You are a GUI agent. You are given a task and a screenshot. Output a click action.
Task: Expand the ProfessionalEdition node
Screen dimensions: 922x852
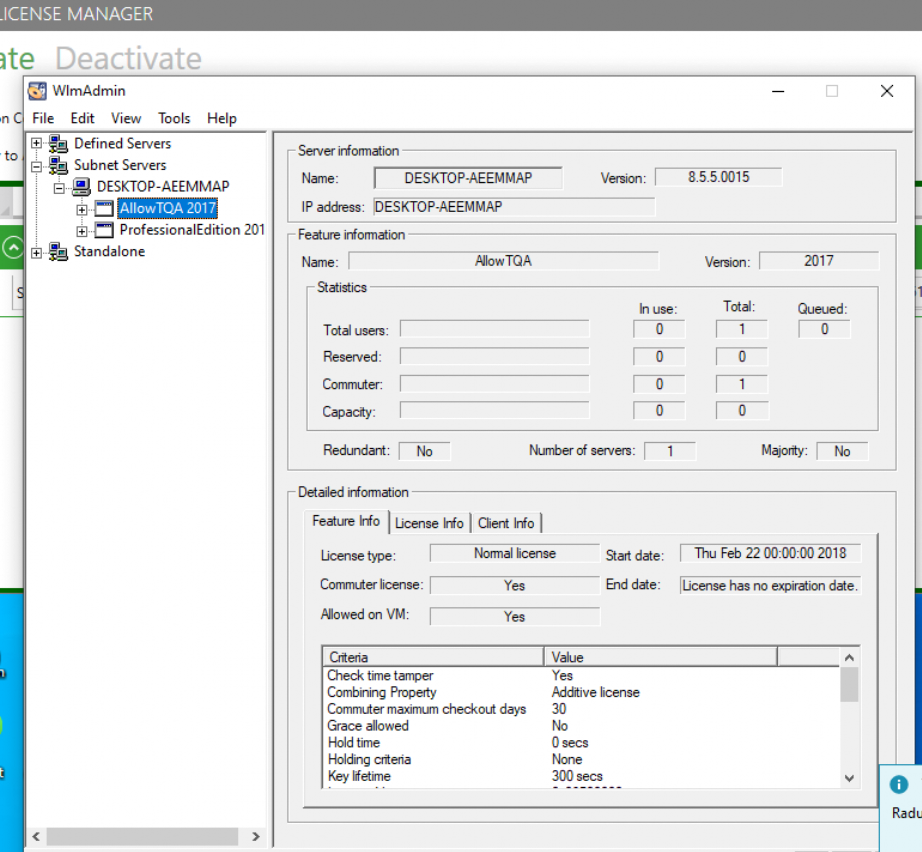click(x=82, y=232)
